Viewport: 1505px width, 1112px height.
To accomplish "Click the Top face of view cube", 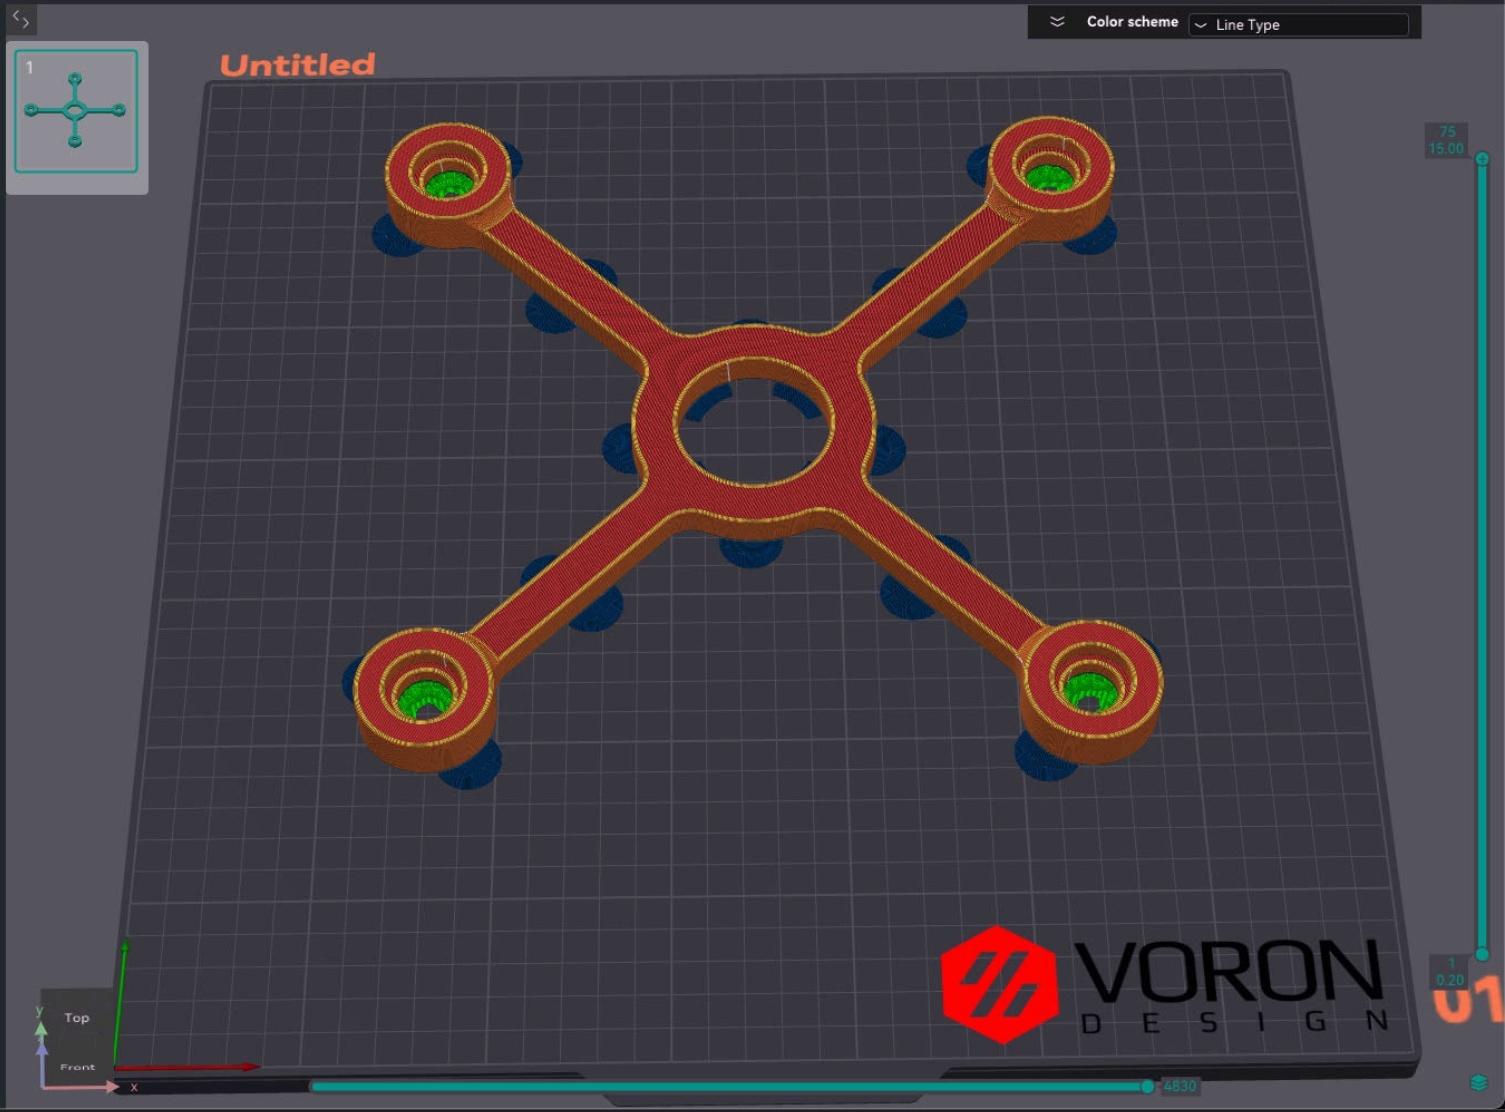I will pos(77,1018).
